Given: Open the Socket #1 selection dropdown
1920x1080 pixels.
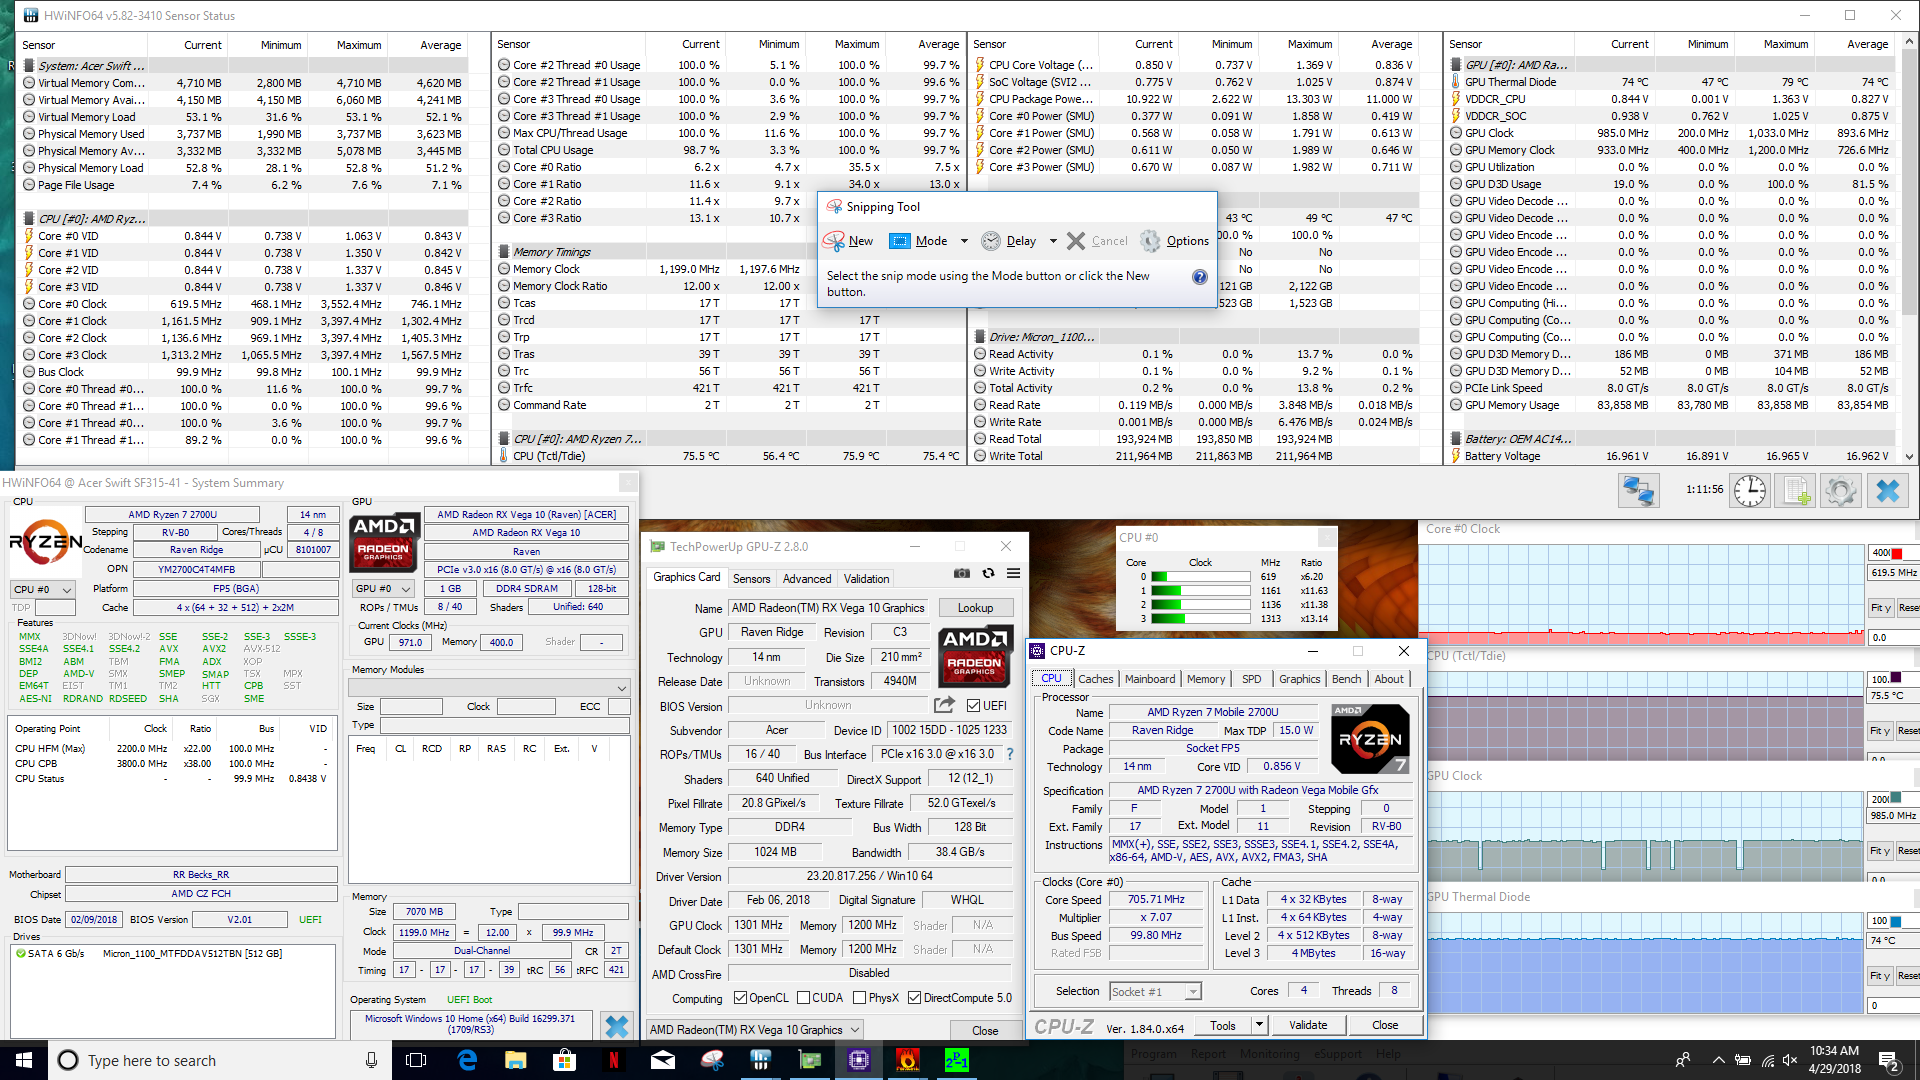Looking at the screenshot, I should (x=1155, y=992).
